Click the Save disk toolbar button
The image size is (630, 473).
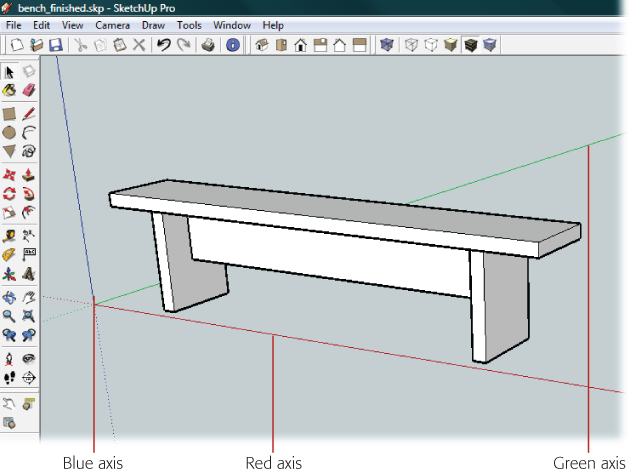click(x=55, y=45)
